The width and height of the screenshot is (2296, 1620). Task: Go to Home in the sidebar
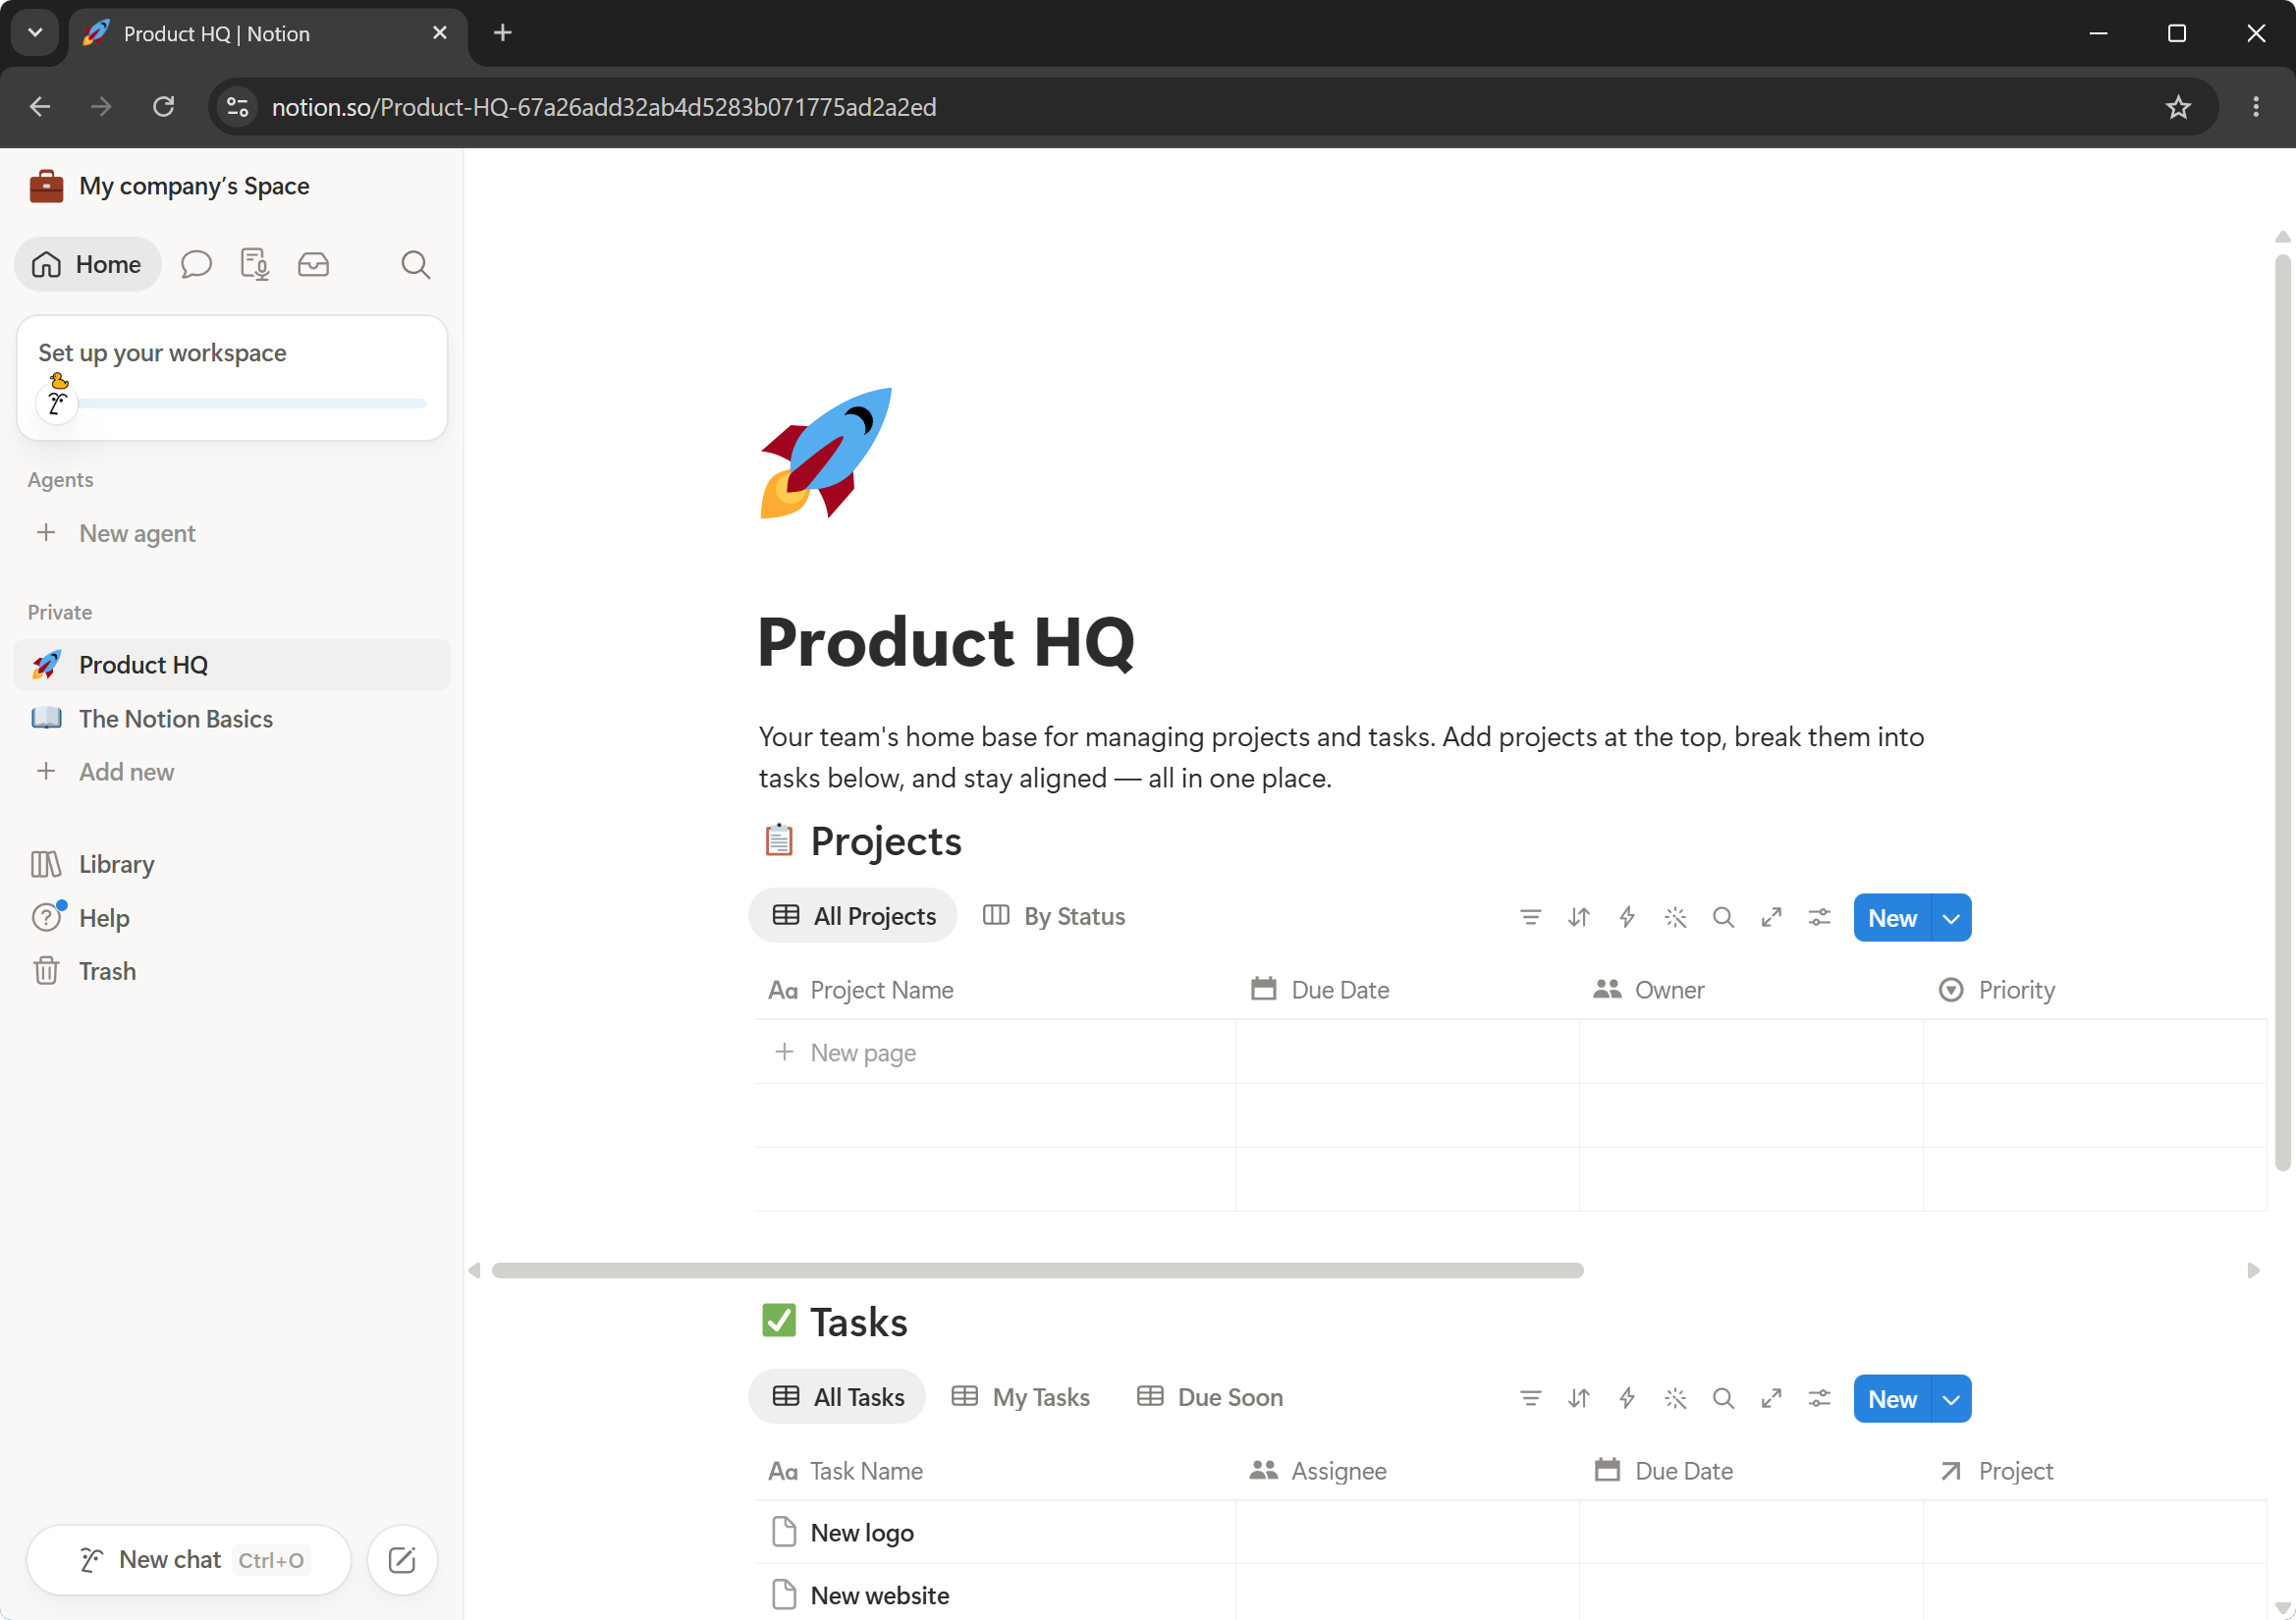click(x=87, y=265)
